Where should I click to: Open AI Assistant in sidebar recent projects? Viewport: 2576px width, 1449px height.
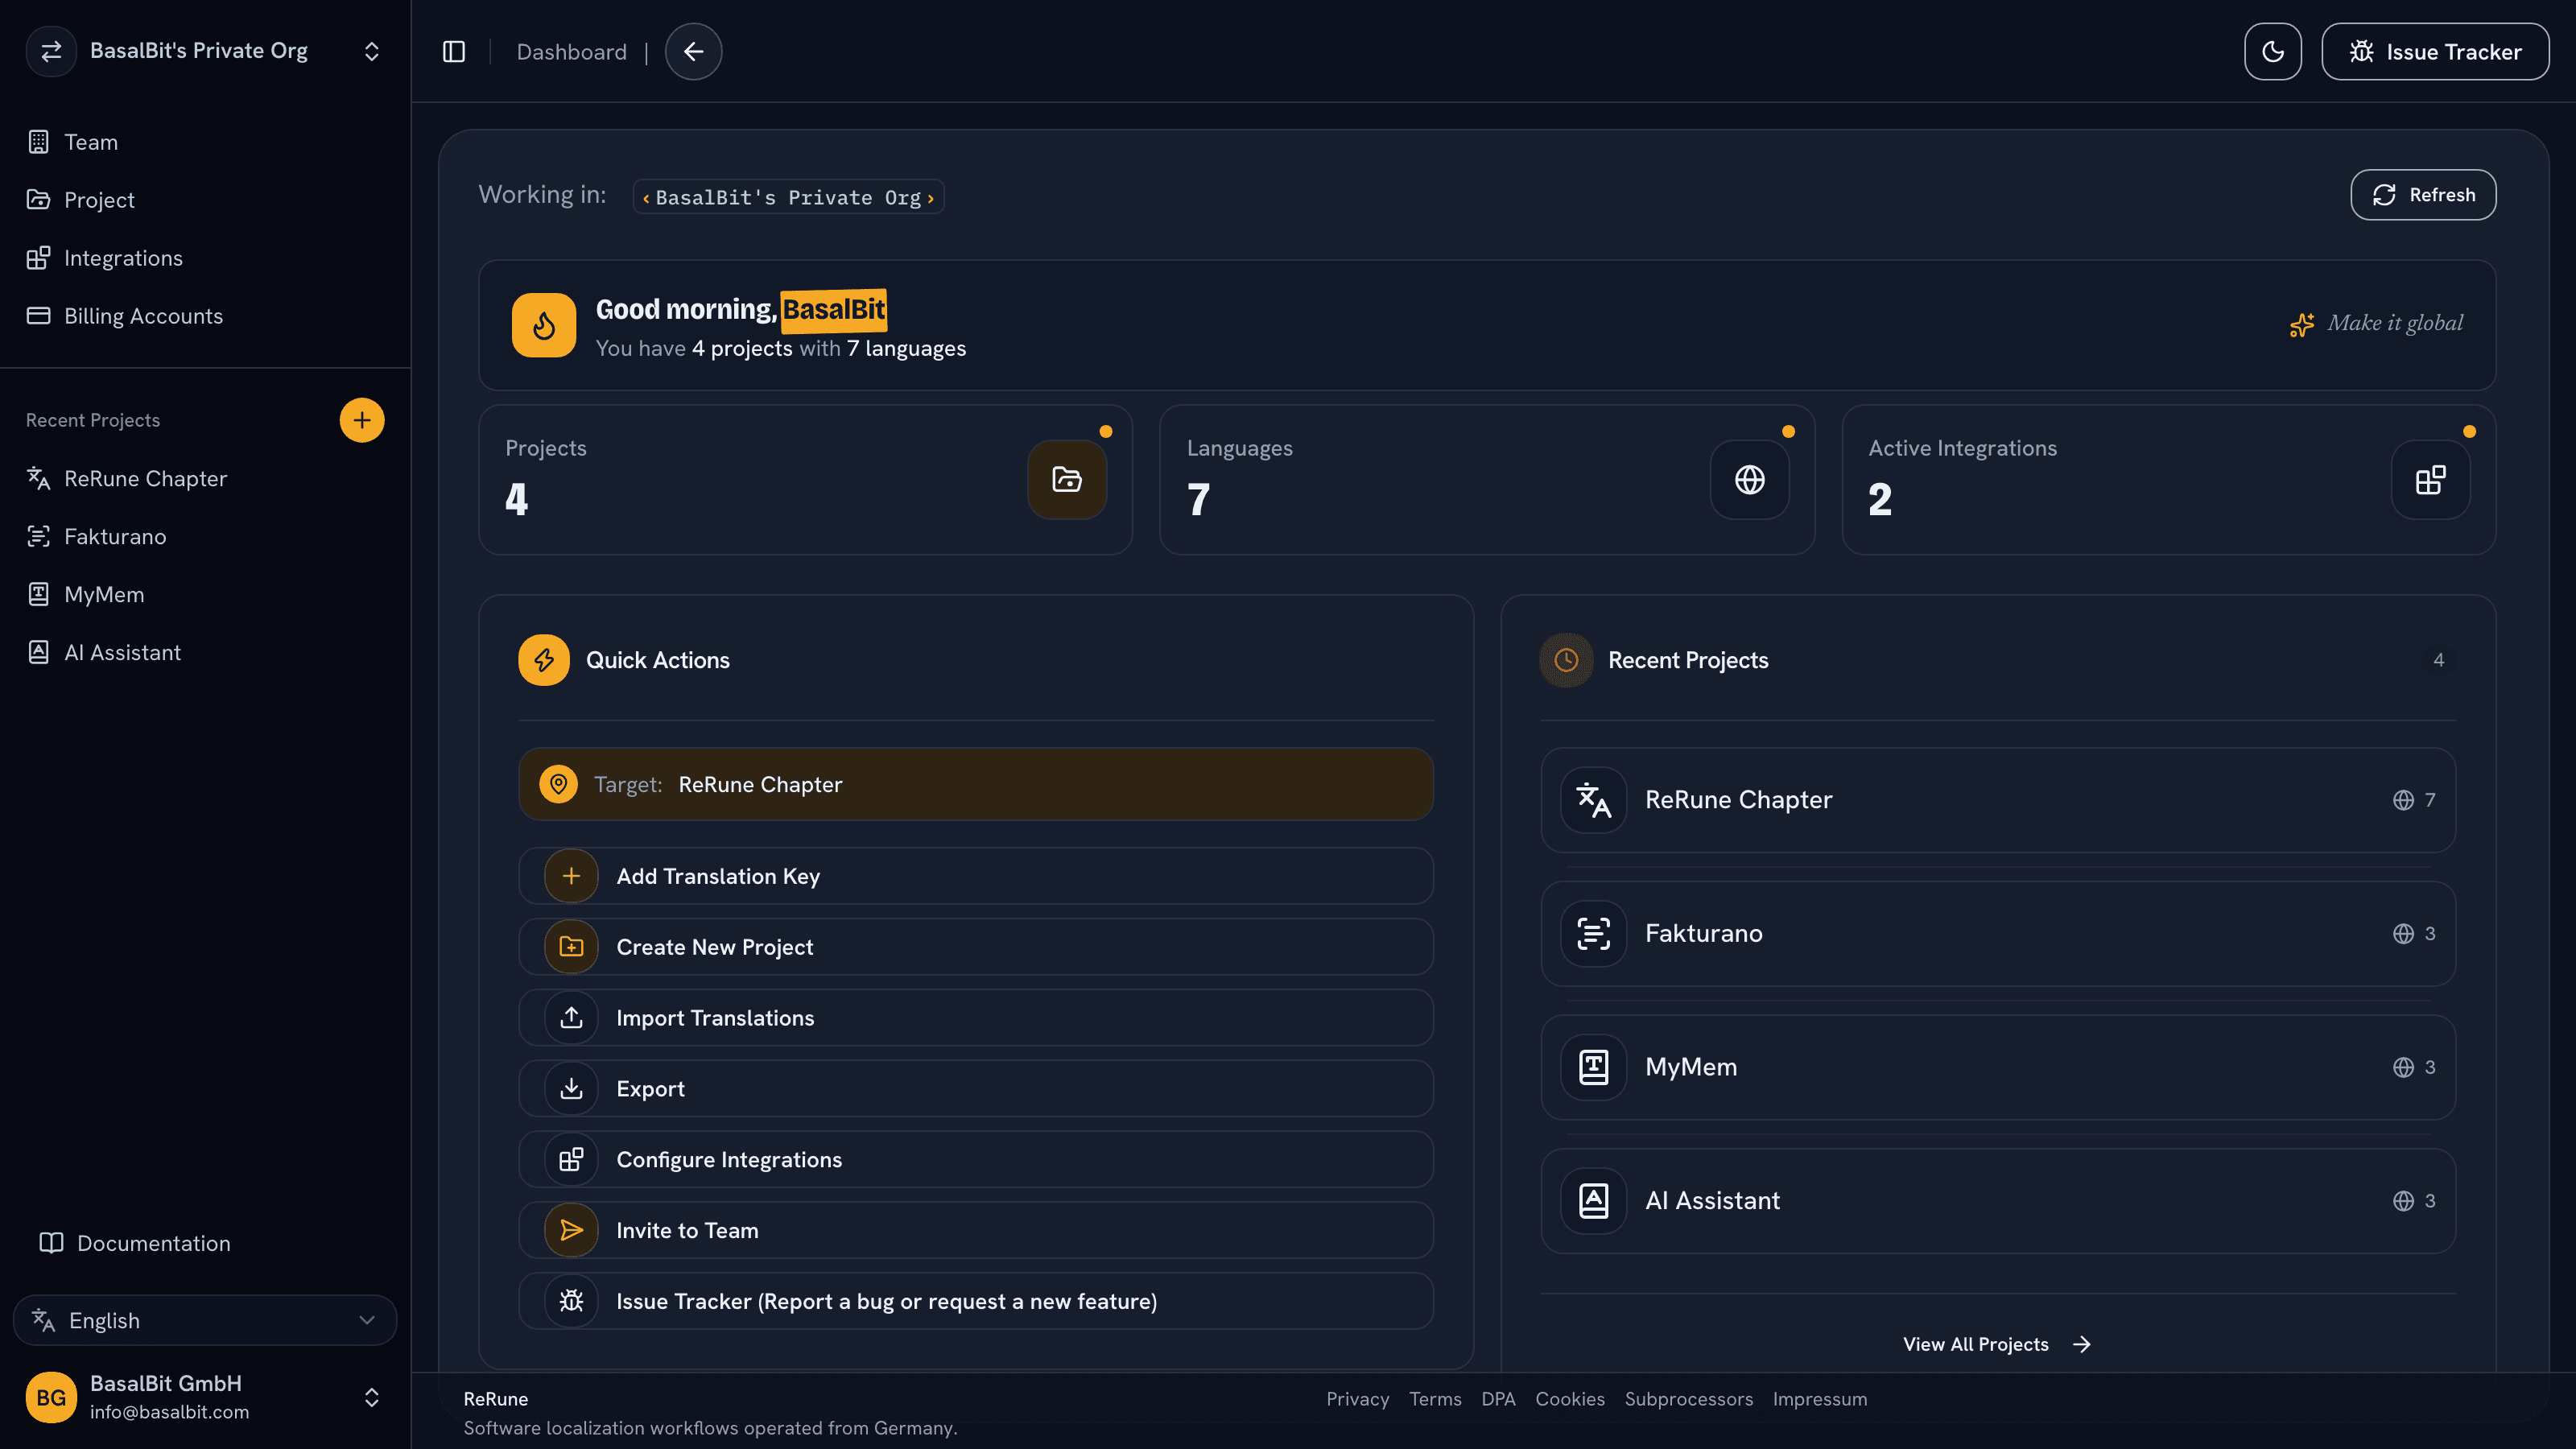(205, 653)
